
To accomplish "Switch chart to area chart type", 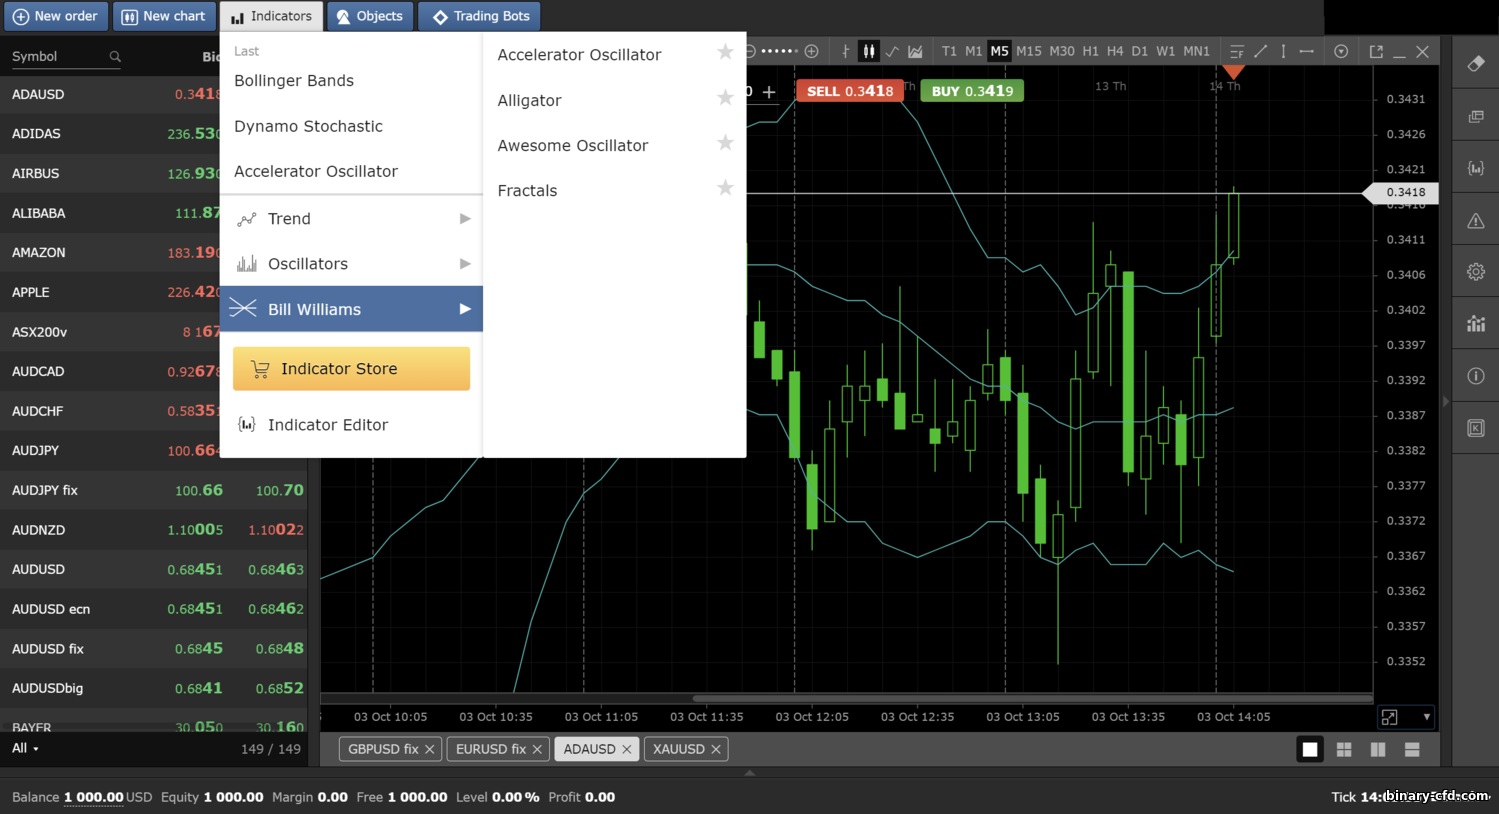I will coord(915,51).
